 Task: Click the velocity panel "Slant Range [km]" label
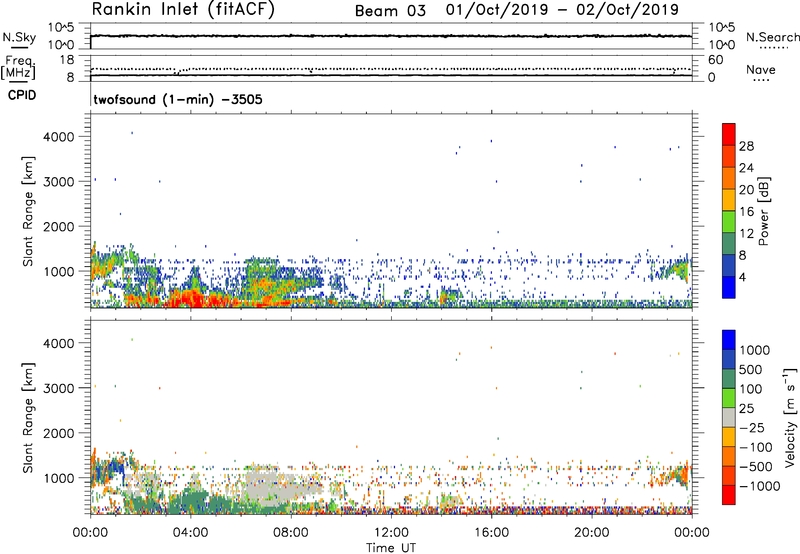(28, 418)
